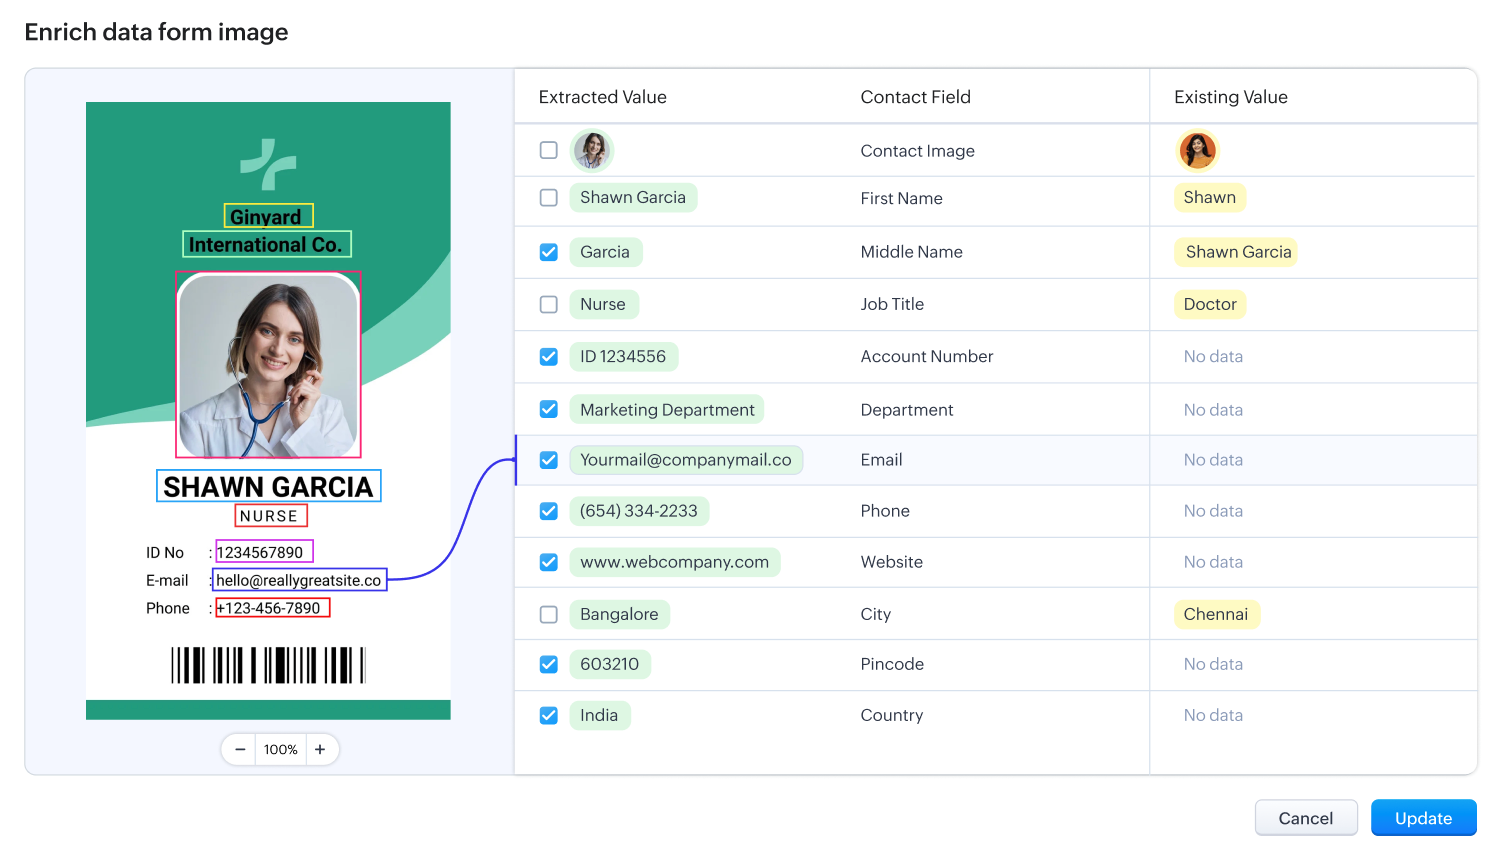Zoom out the ID card with minus icon

pos(240,750)
